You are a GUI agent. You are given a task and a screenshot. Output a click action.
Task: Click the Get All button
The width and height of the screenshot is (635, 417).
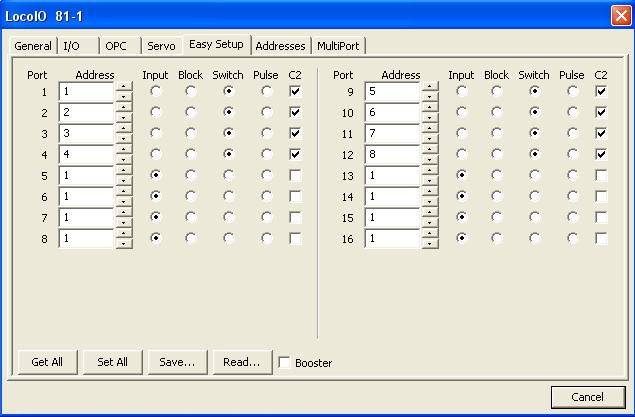click(x=47, y=362)
